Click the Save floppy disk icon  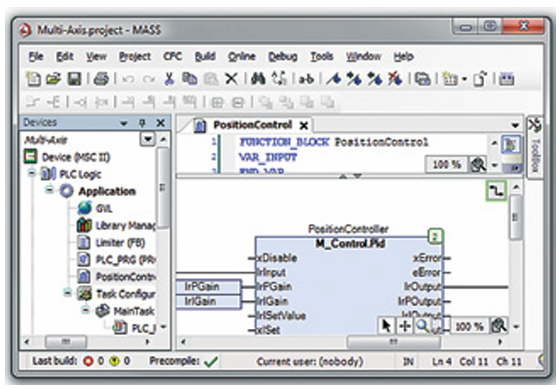click(75, 79)
